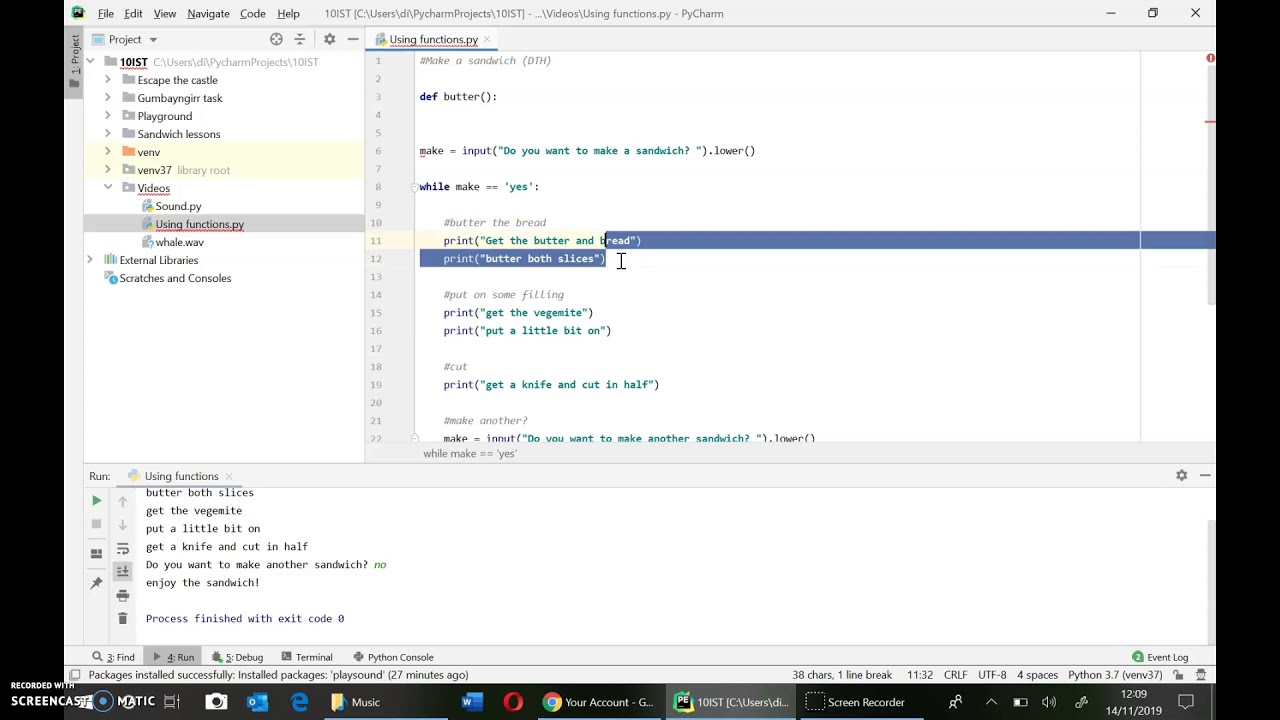Screen dimensions: 1280x720
Task: Click Python 3.7 (venv37) interpreter selector
Action: click(x=1115, y=675)
